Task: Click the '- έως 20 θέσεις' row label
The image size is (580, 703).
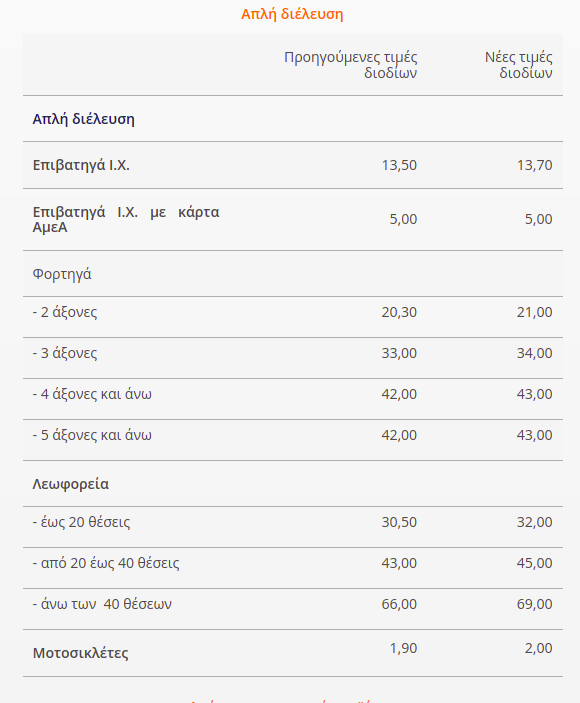Action: 81,522
